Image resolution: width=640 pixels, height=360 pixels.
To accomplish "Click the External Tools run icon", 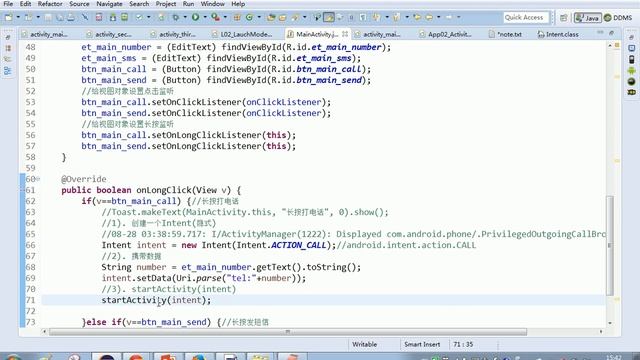I will 215,17.
